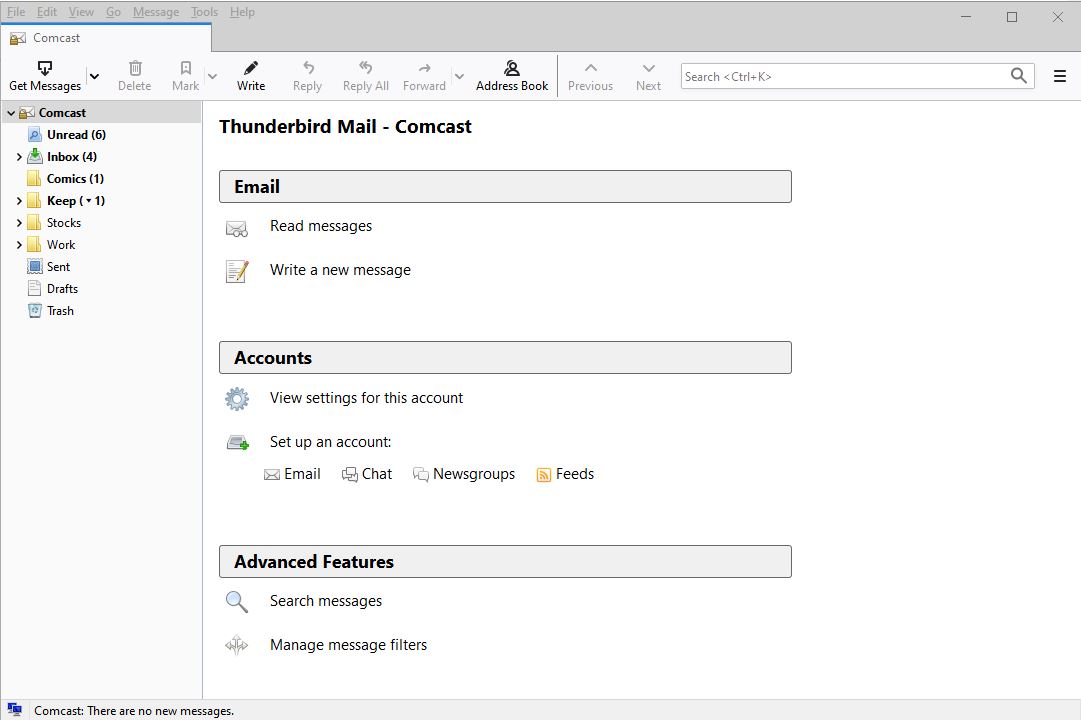Go to Next message
This screenshot has width=1081, height=720.
[x=648, y=76]
